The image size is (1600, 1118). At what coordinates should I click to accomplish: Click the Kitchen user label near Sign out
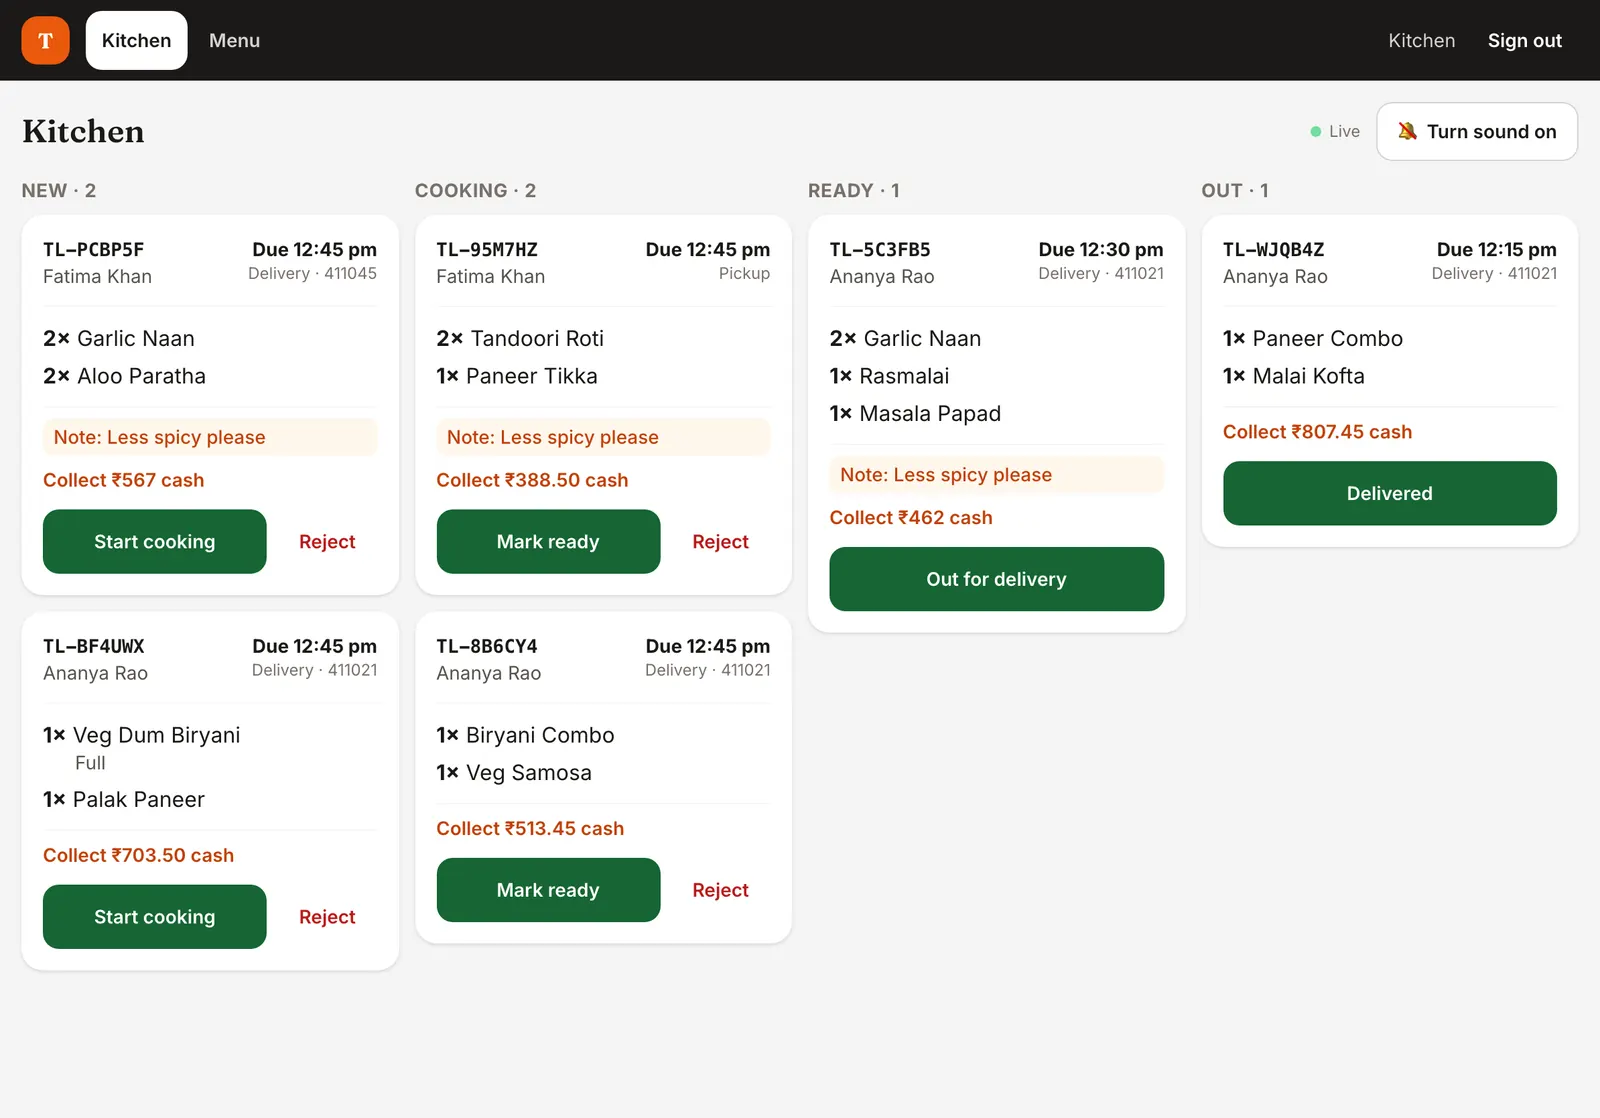1421,40
